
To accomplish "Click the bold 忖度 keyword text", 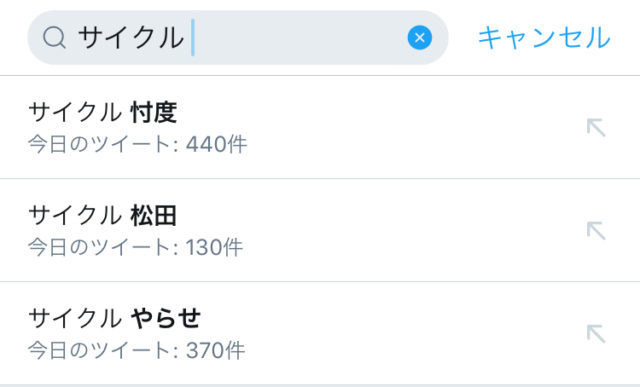I will pyautogui.click(x=154, y=112).
